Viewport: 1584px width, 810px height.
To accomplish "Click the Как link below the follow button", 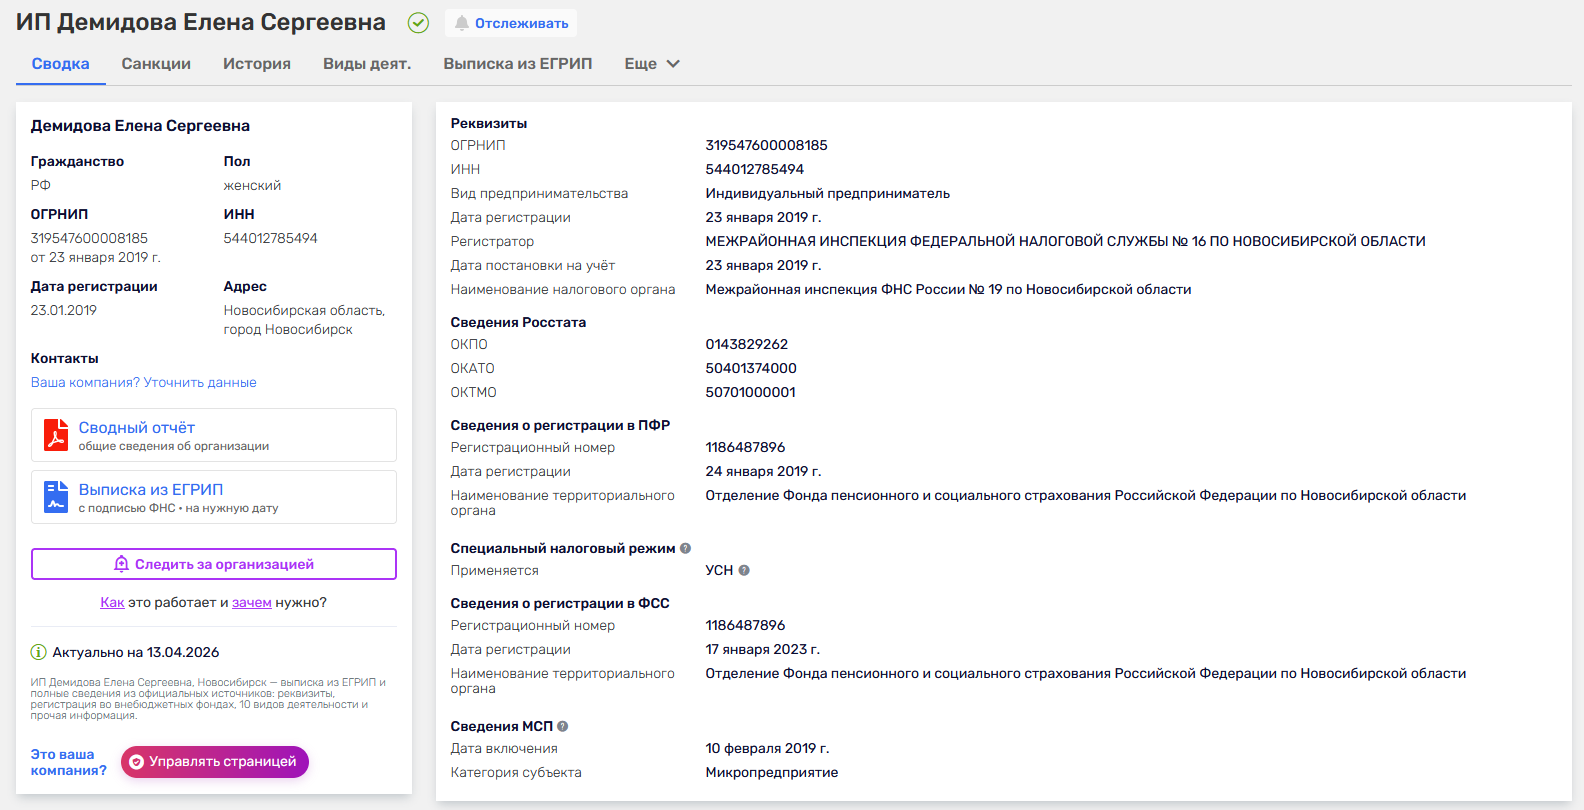I will click(112, 602).
